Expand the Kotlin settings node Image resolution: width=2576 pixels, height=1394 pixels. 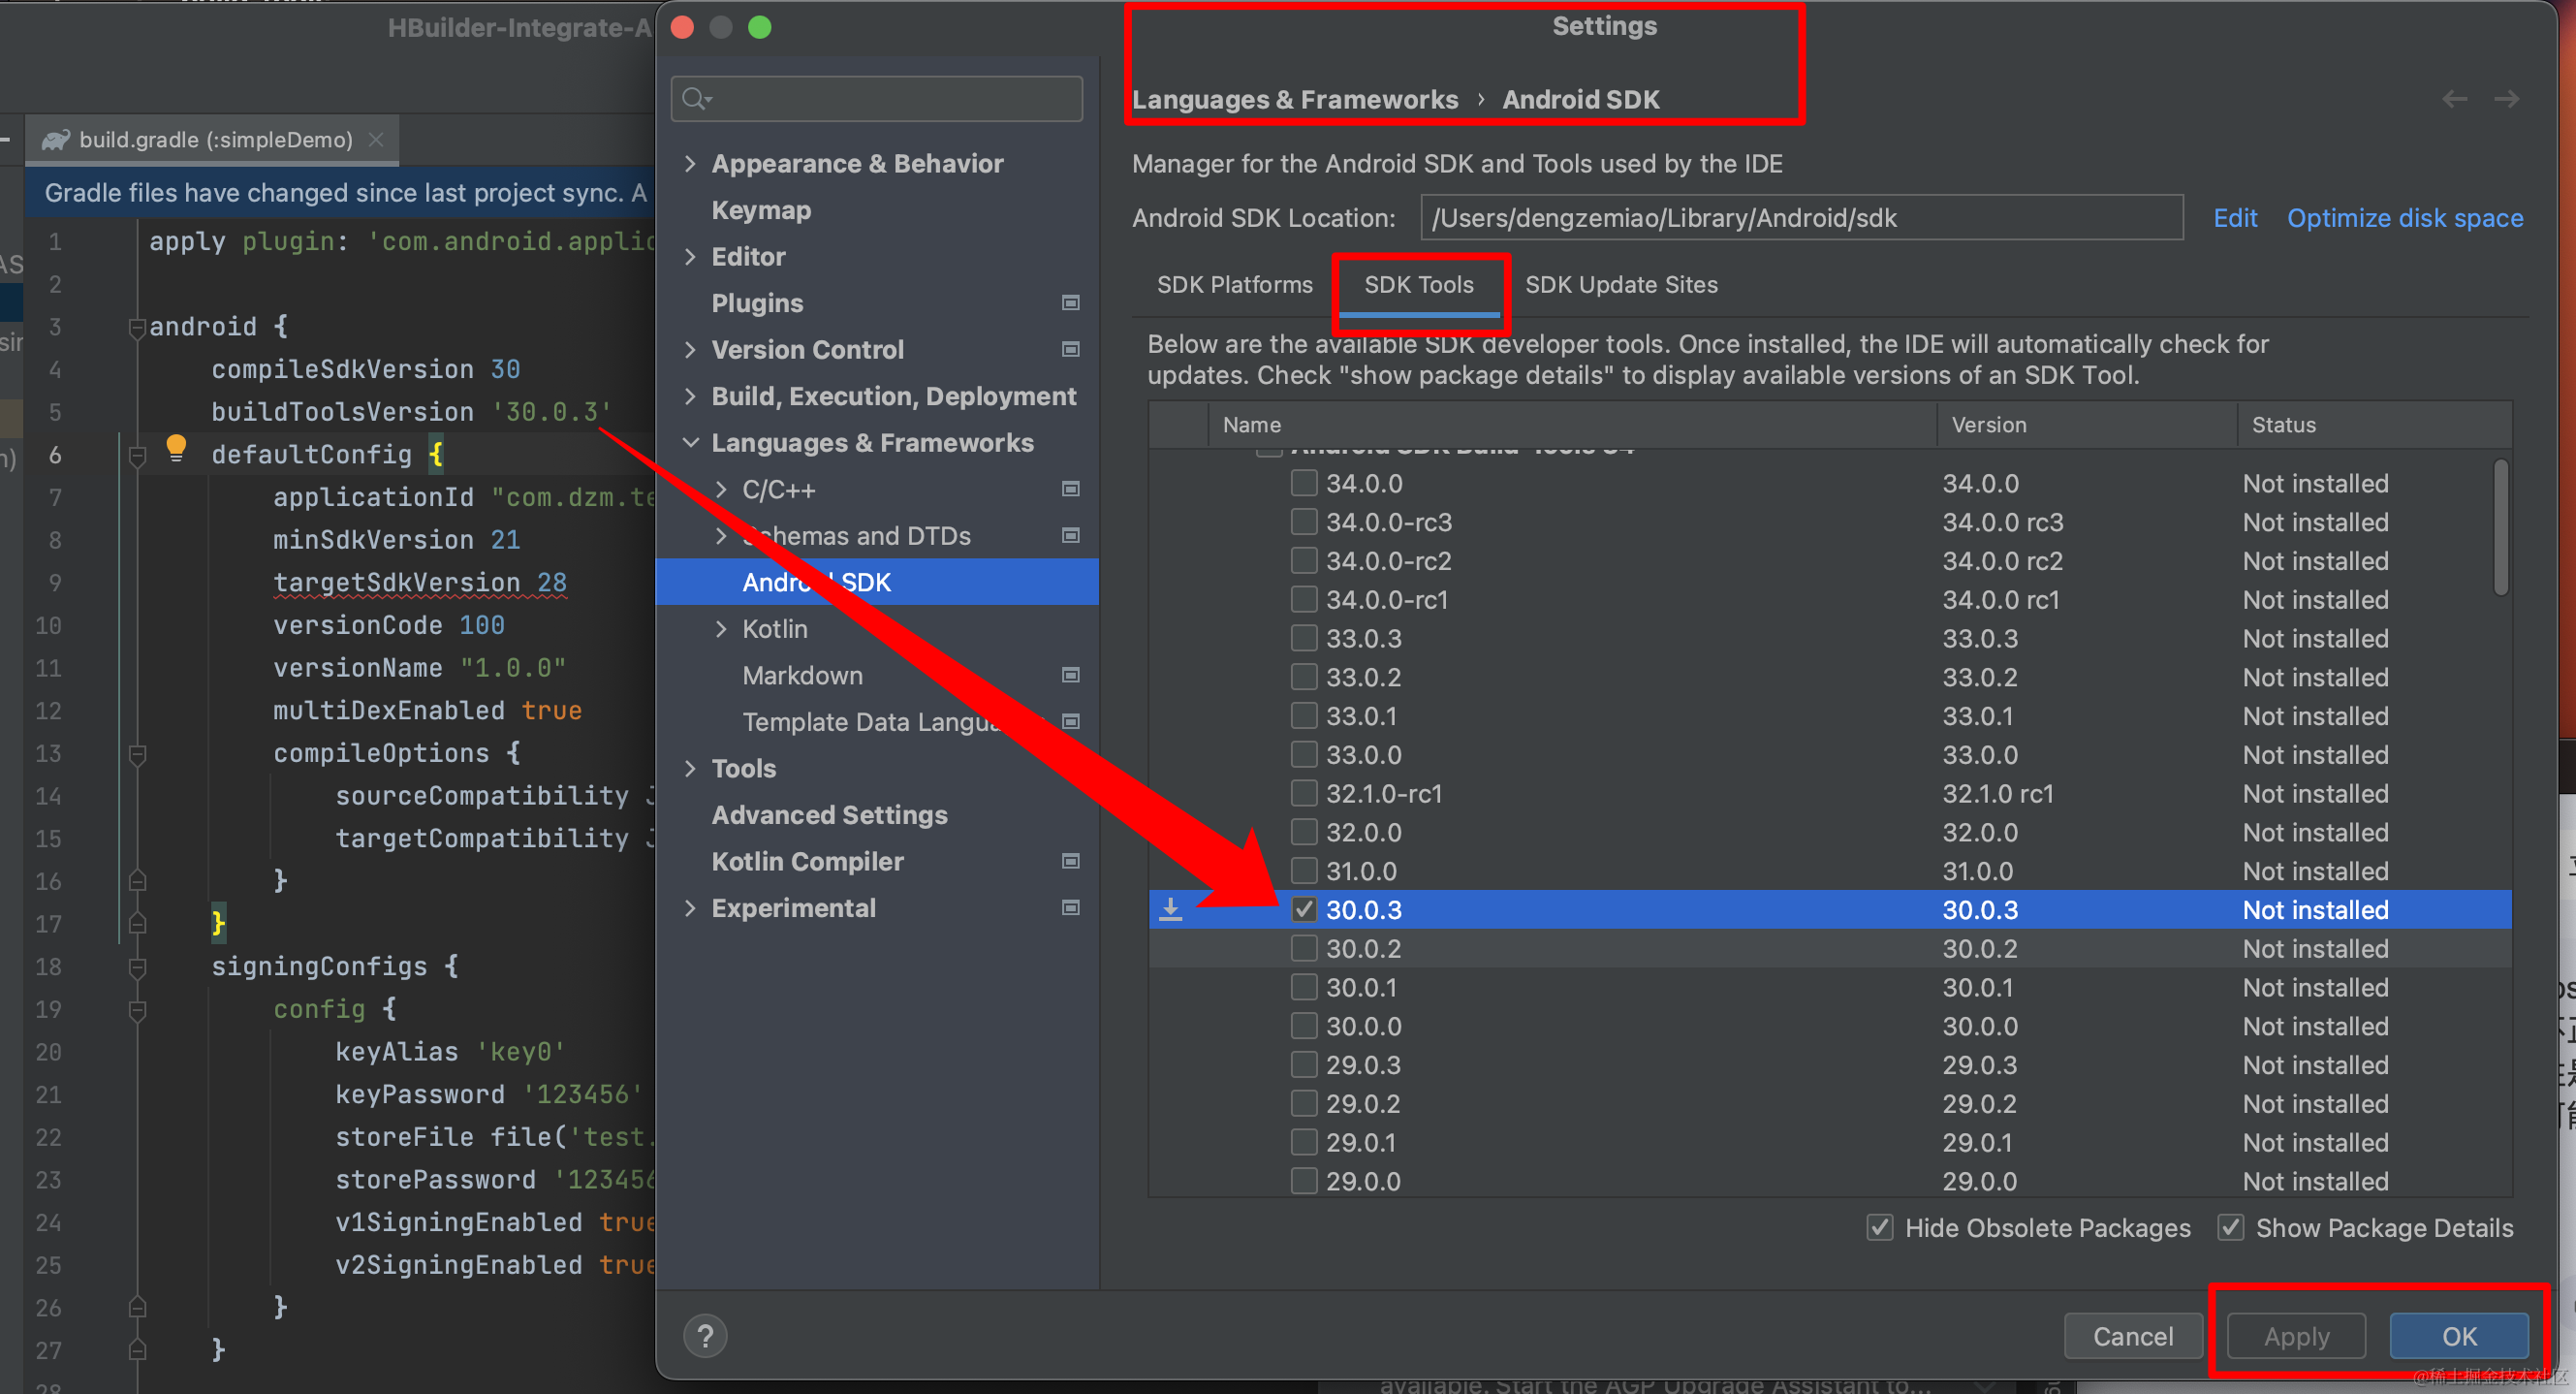[x=721, y=629]
